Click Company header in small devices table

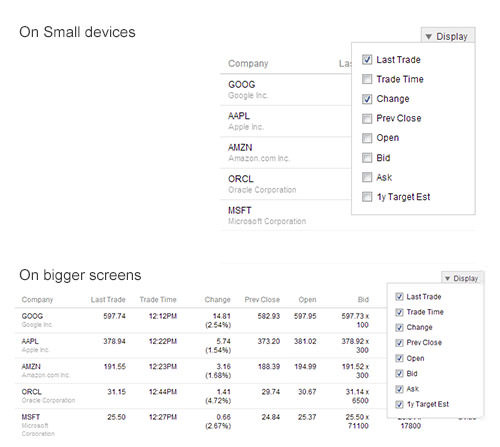(x=248, y=63)
